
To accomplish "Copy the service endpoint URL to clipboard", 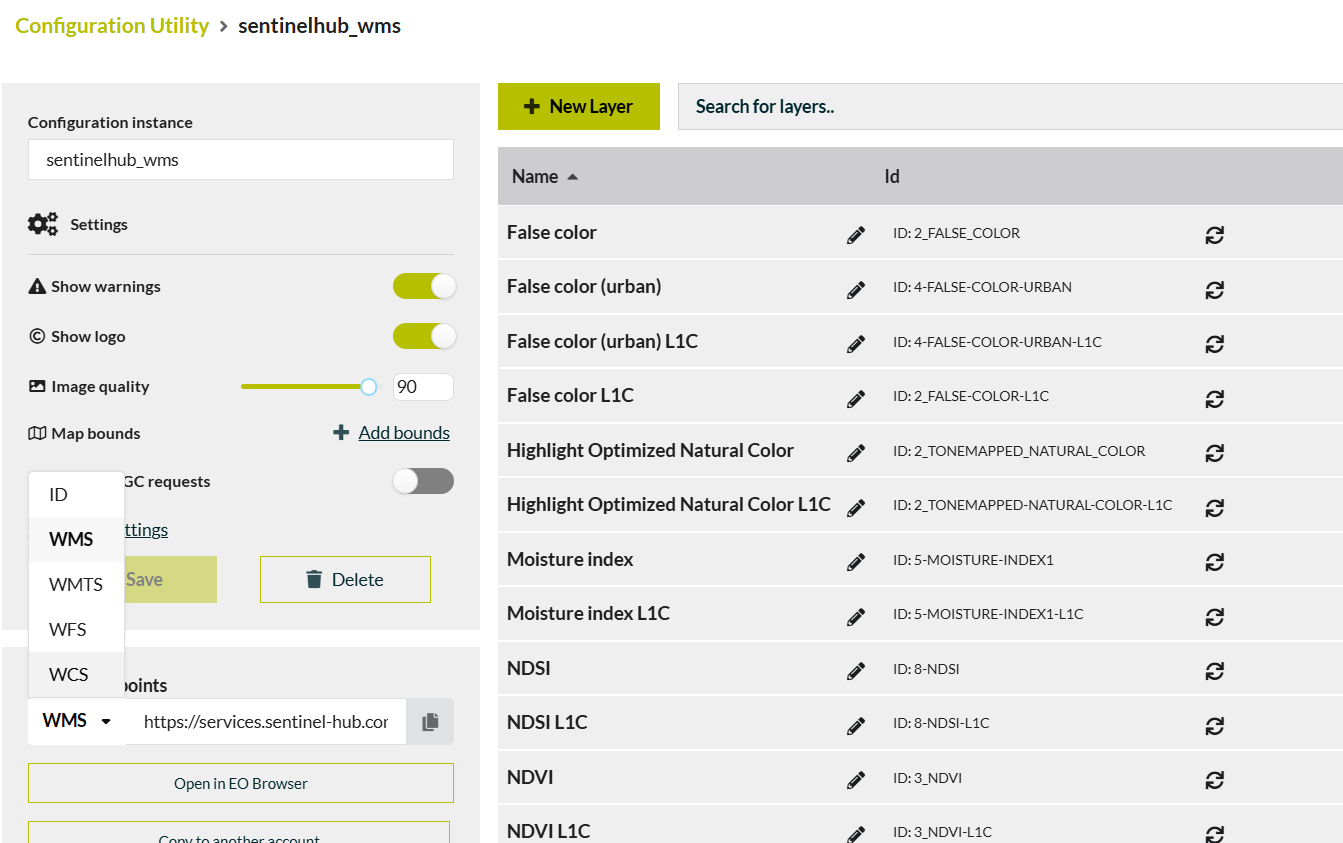I will (430, 721).
